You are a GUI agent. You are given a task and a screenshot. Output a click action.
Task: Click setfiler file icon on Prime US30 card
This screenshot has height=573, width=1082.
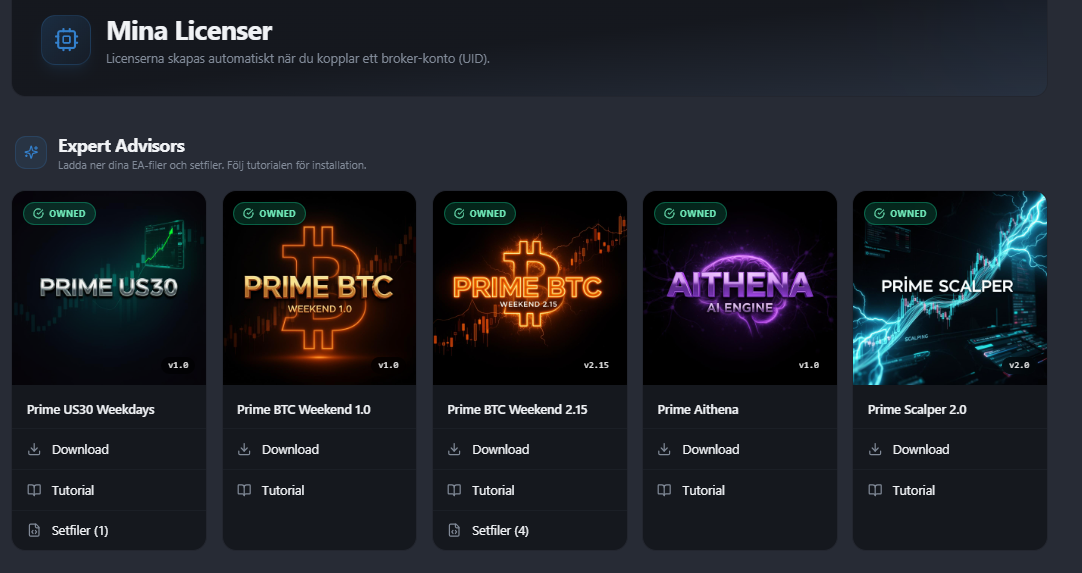(x=34, y=530)
